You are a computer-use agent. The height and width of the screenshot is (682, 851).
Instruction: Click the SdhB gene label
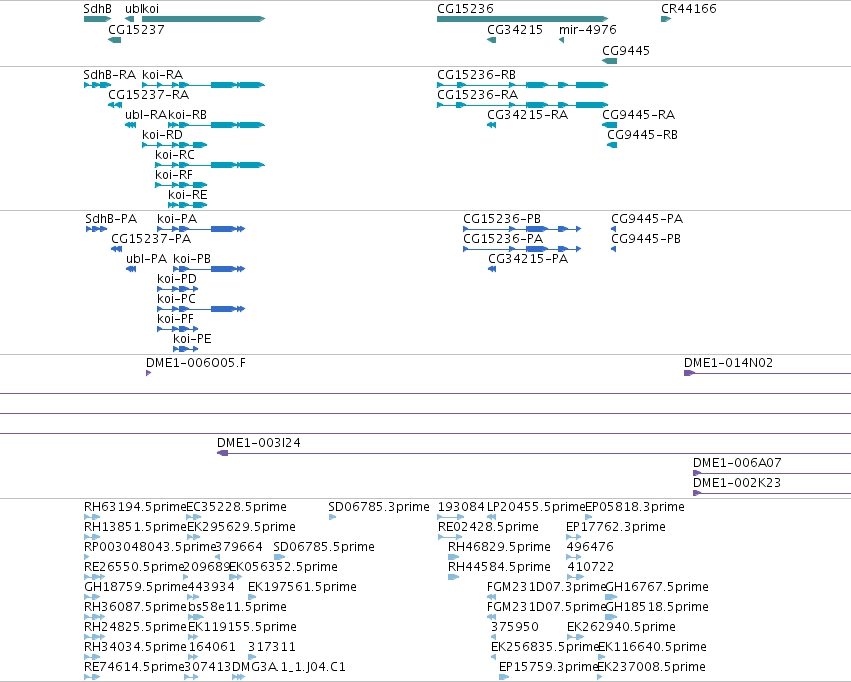pyautogui.click(x=98, y=9)
